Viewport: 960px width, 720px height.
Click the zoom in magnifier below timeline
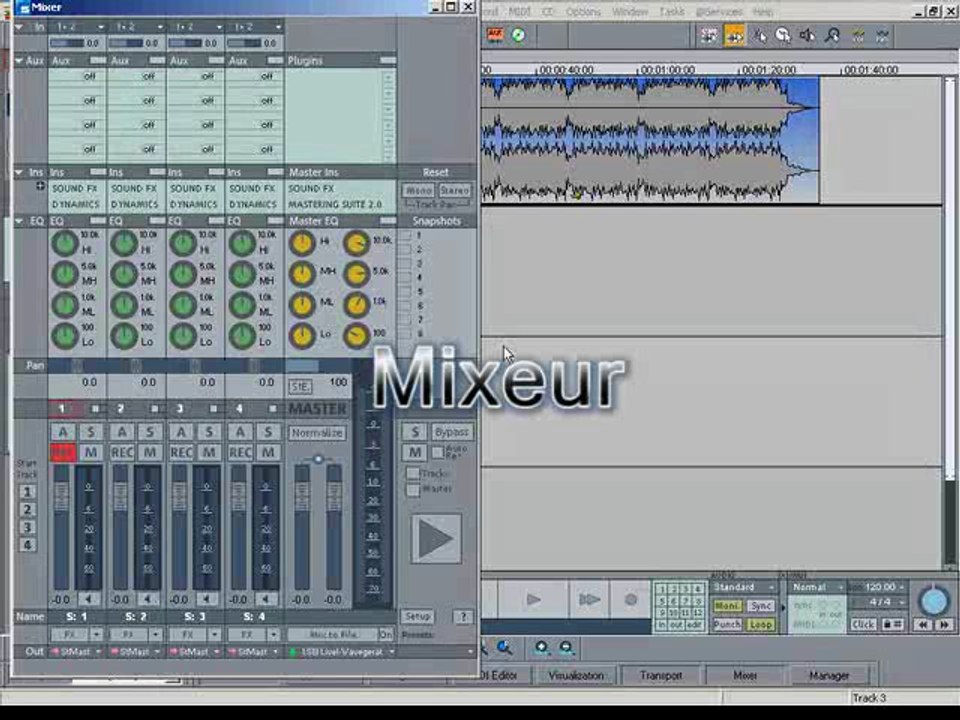[x=541, y=648]
